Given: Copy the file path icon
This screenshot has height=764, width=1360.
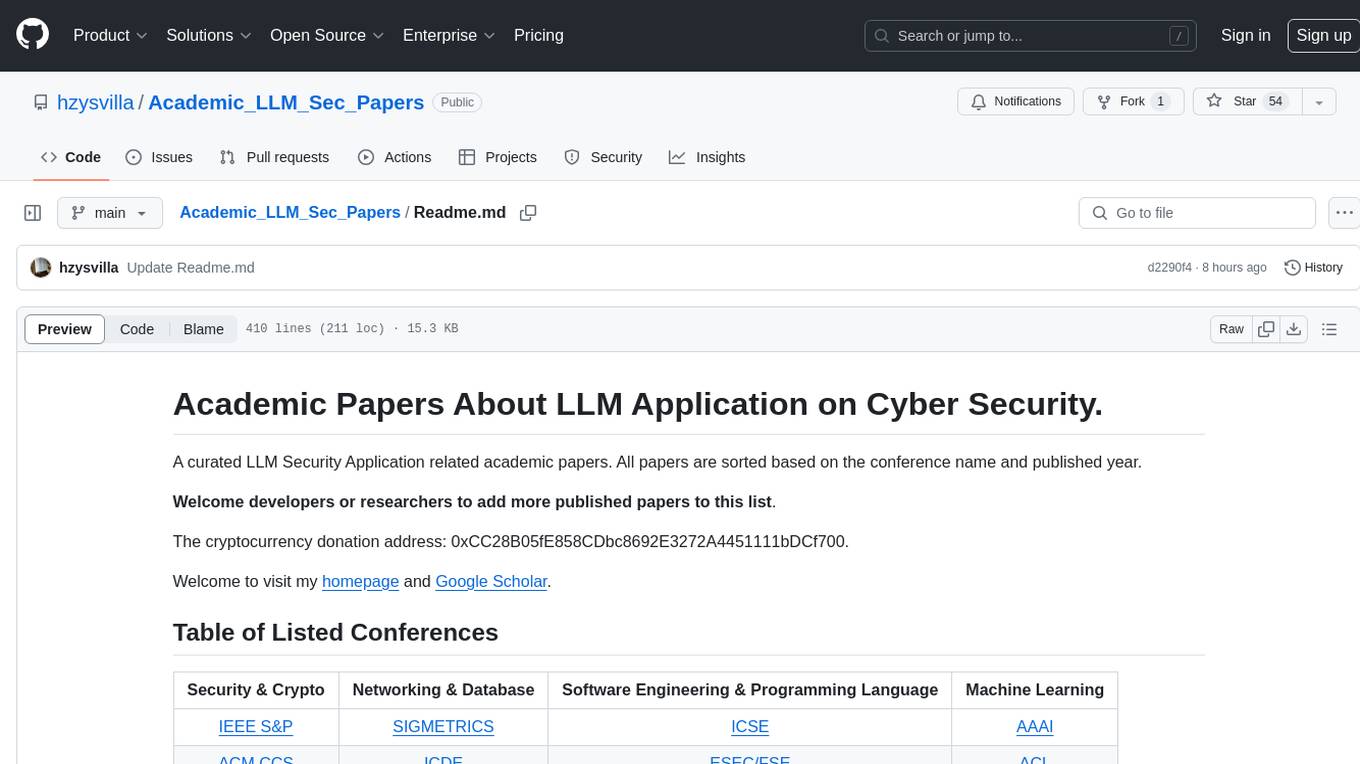Looking at the screenshot, I should [x=529, y=212].
